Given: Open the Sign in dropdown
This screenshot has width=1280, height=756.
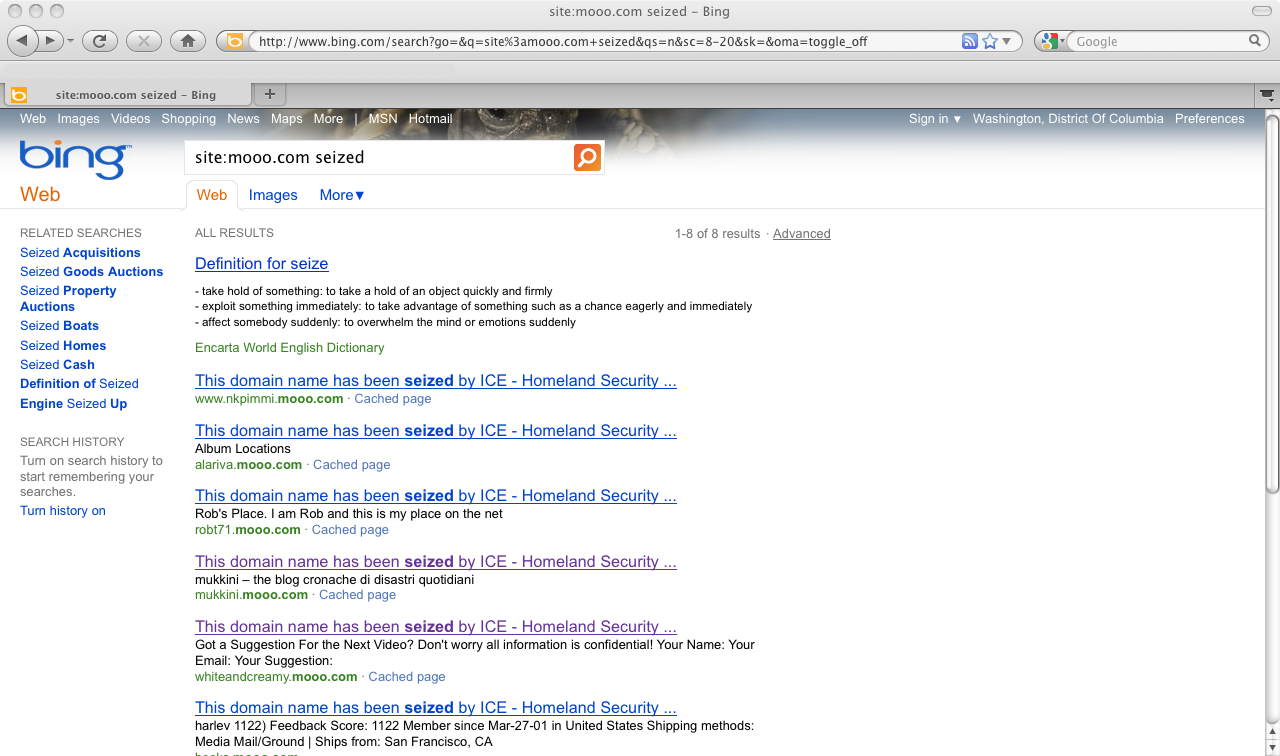Looking at the screenshot, I should click(935, 118).
